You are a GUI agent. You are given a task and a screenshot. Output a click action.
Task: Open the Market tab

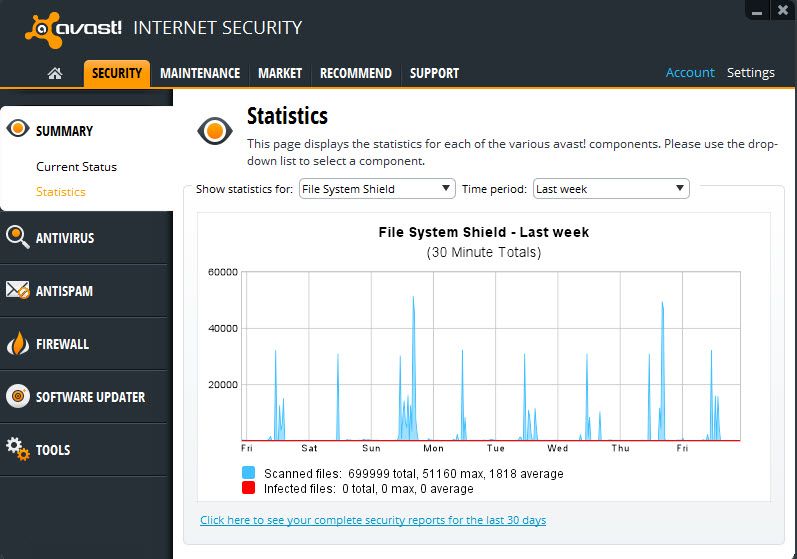coord(280,73)
